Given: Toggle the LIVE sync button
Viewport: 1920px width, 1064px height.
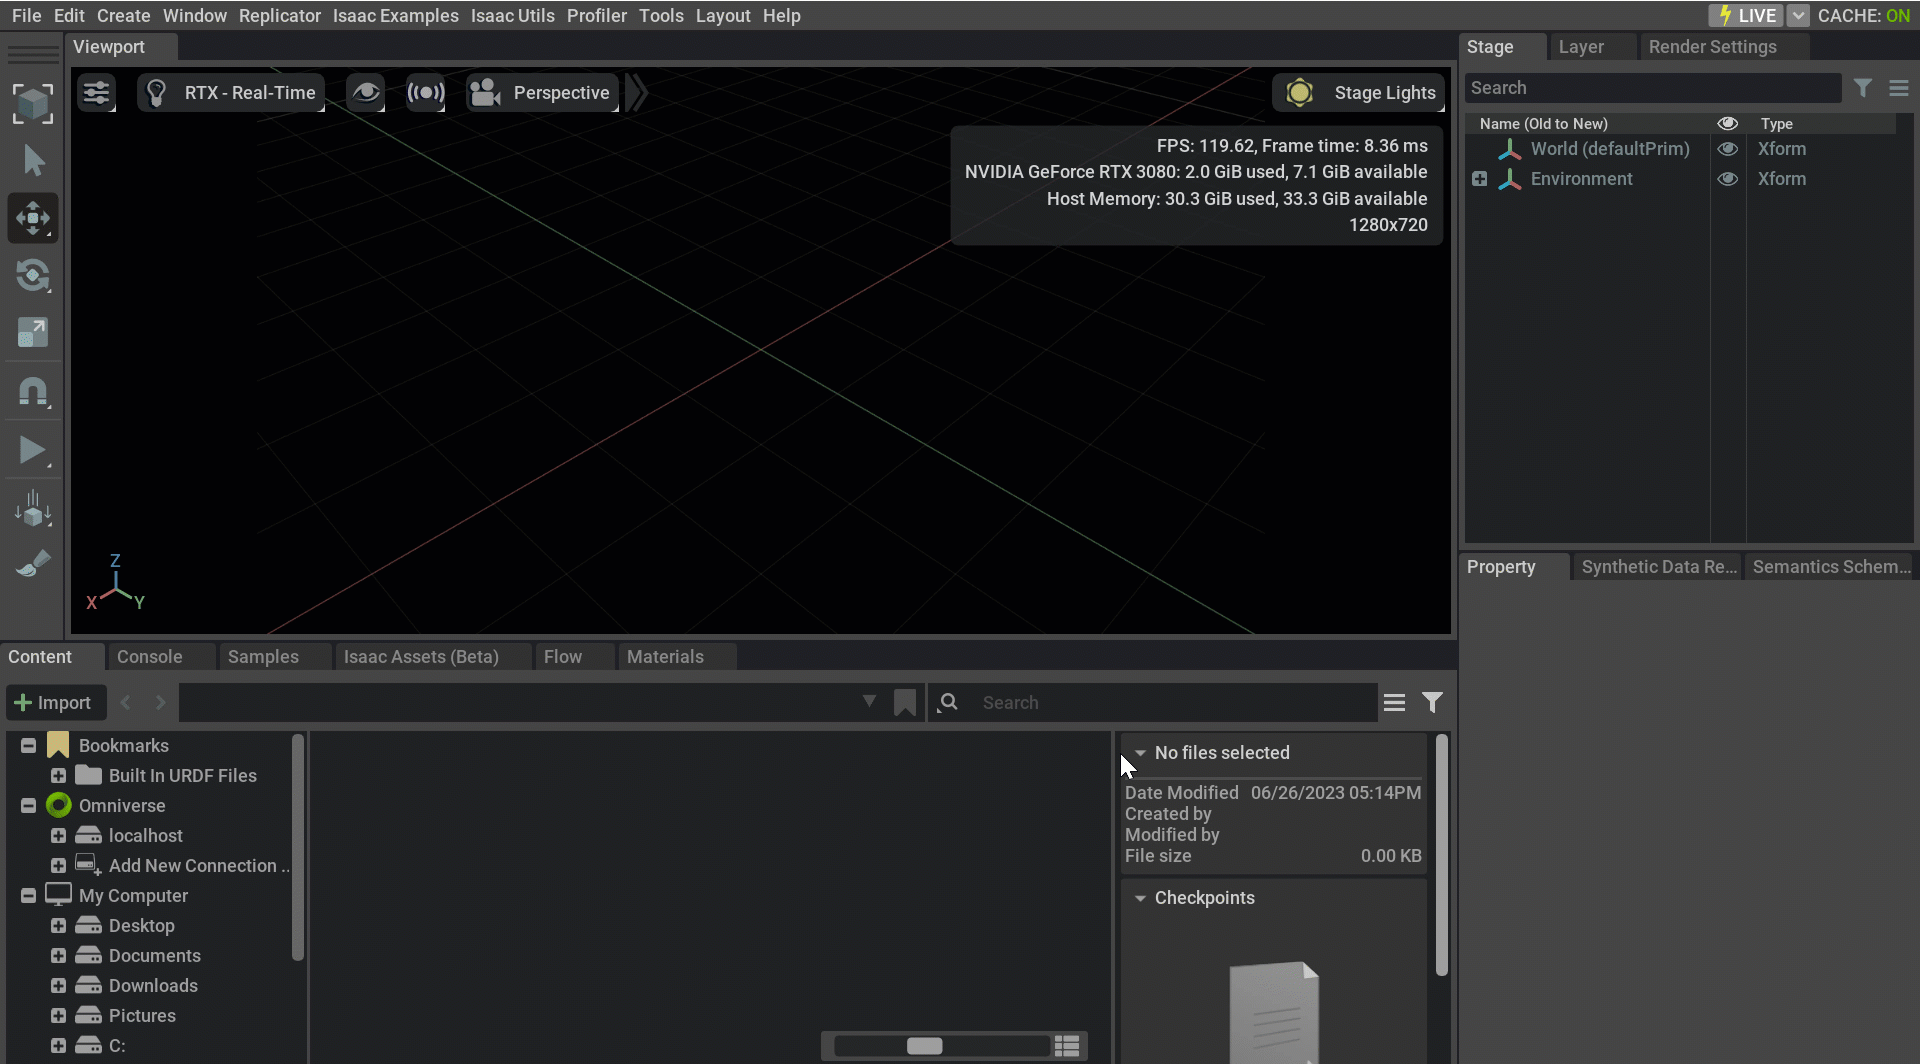Looking at the screenshot, I should (1746, 15).
